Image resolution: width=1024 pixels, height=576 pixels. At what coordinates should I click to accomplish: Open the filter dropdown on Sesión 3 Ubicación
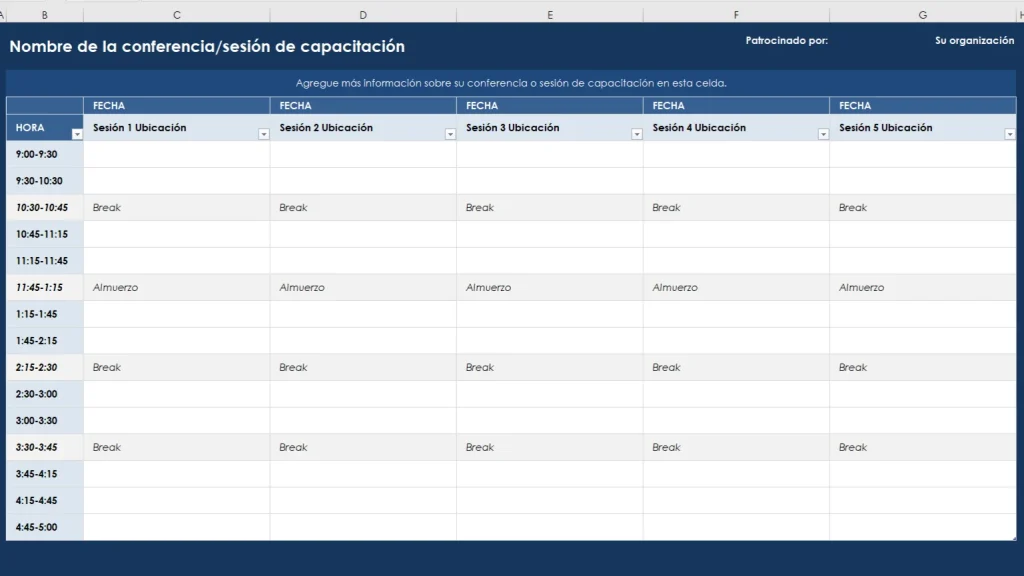[636, 132]
